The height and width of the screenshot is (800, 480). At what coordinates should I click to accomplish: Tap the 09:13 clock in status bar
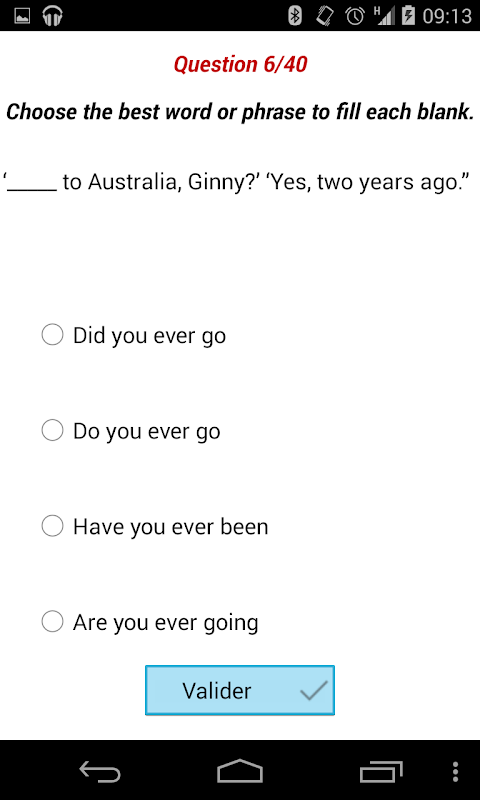[x=447, y=16]
